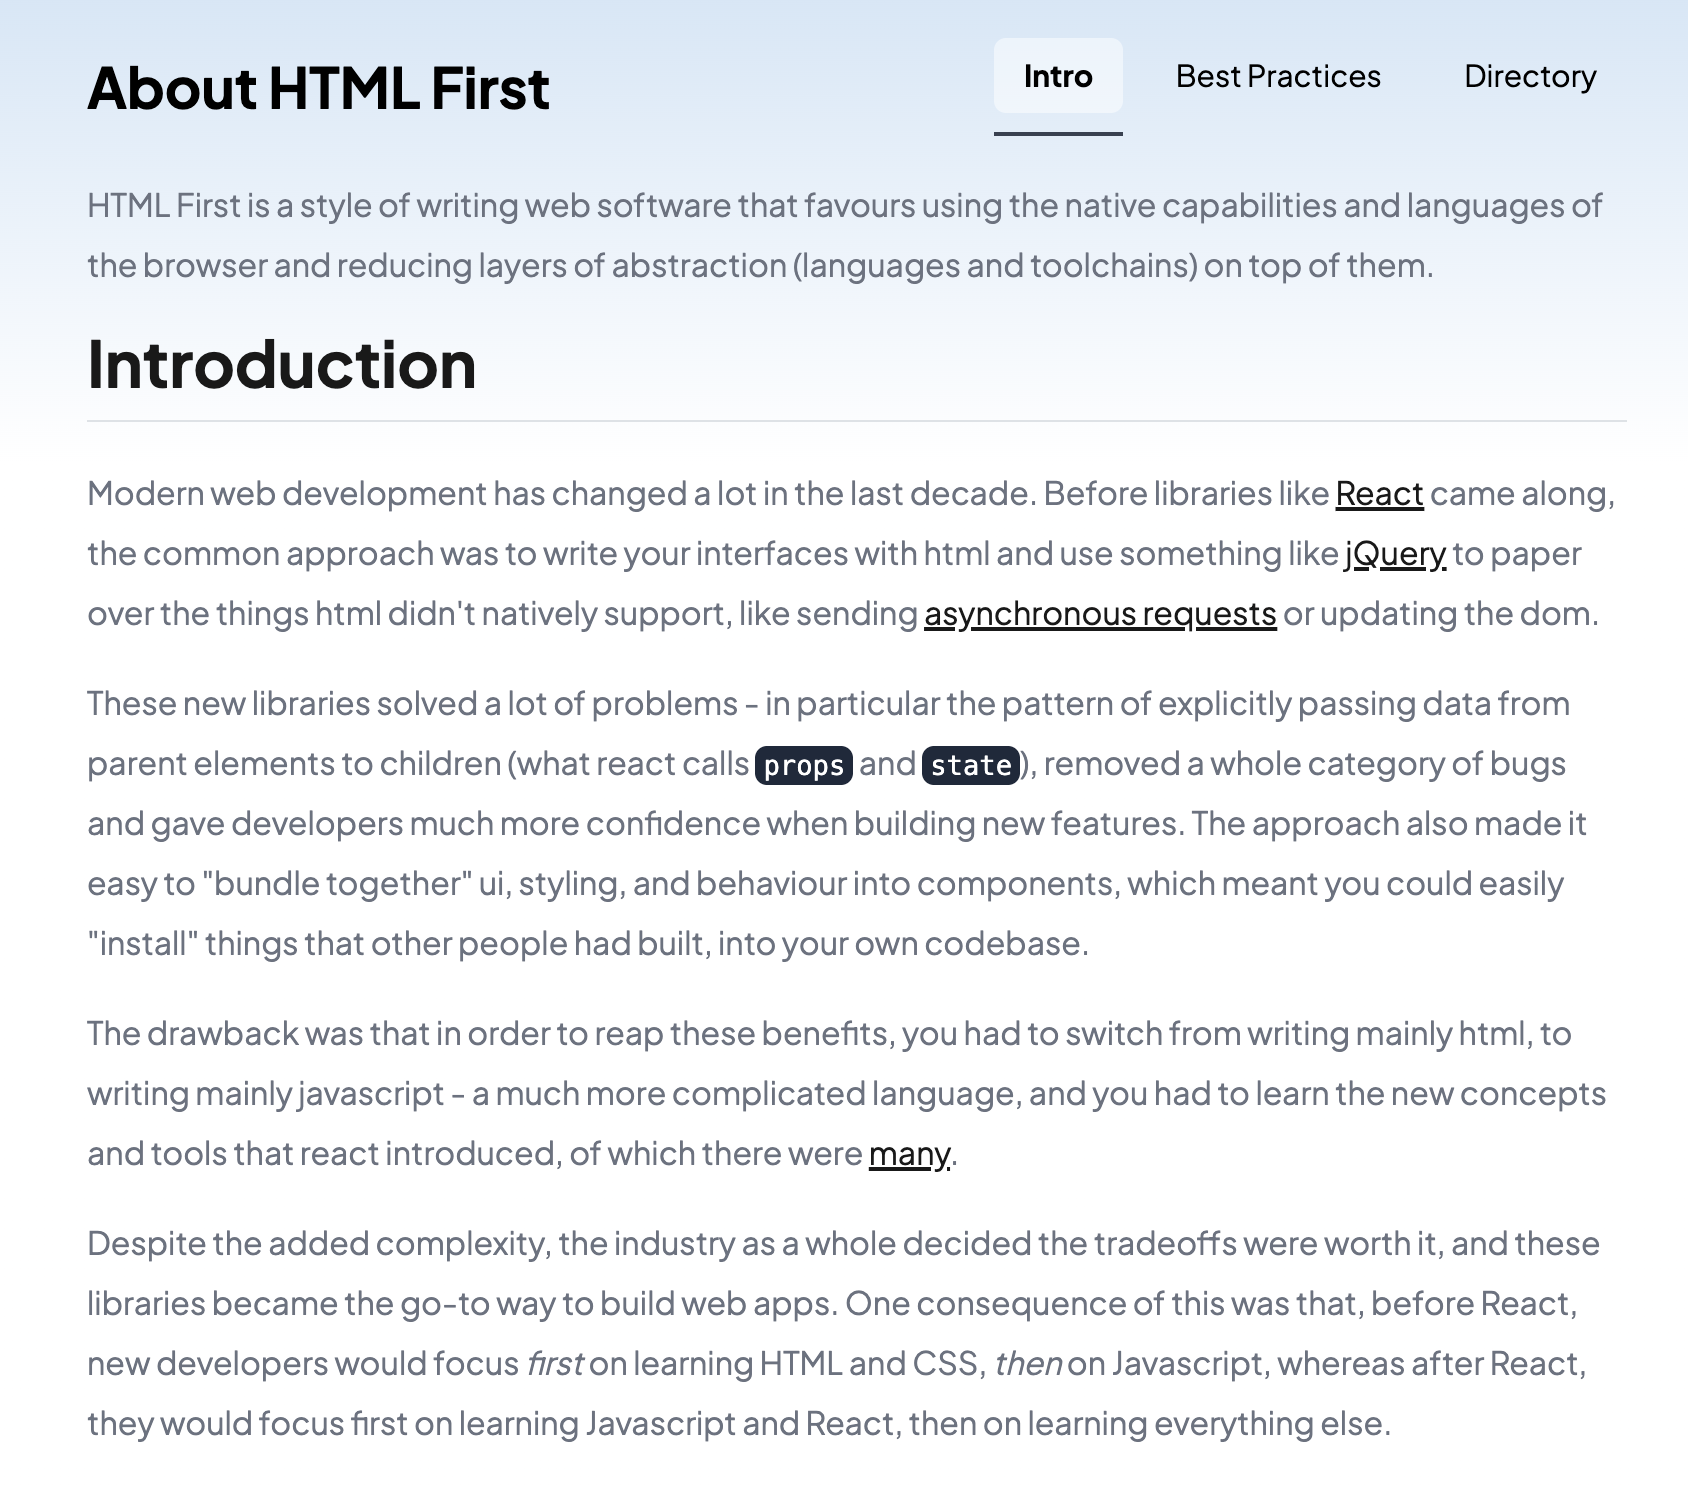Click the paragraph starting "These new libraries"
Screen dimensions: 1688x1488
point(700,824)
